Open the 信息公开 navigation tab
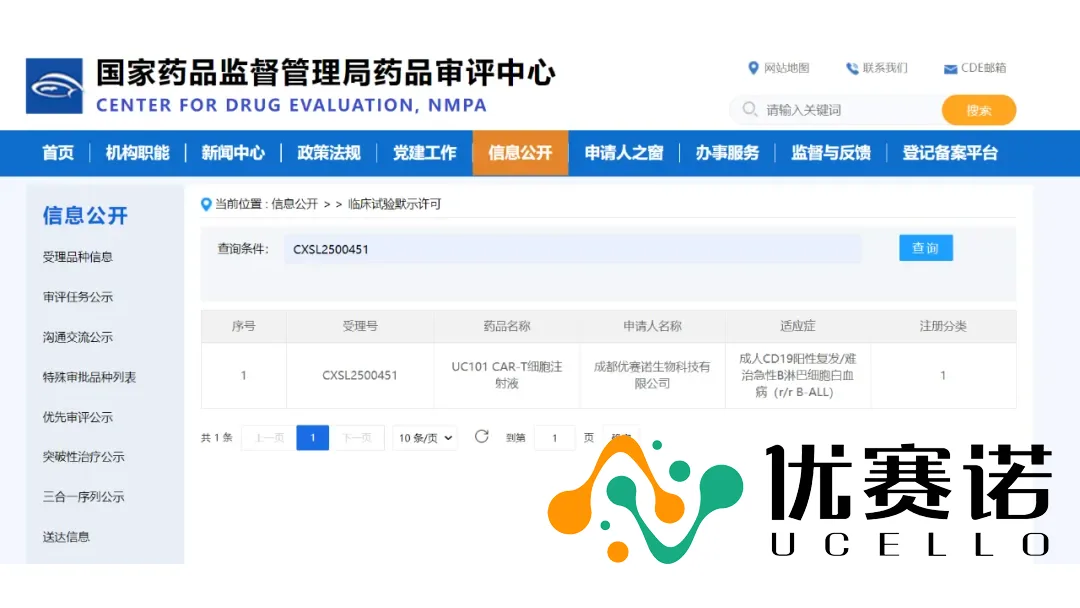 tap(520, 153)
